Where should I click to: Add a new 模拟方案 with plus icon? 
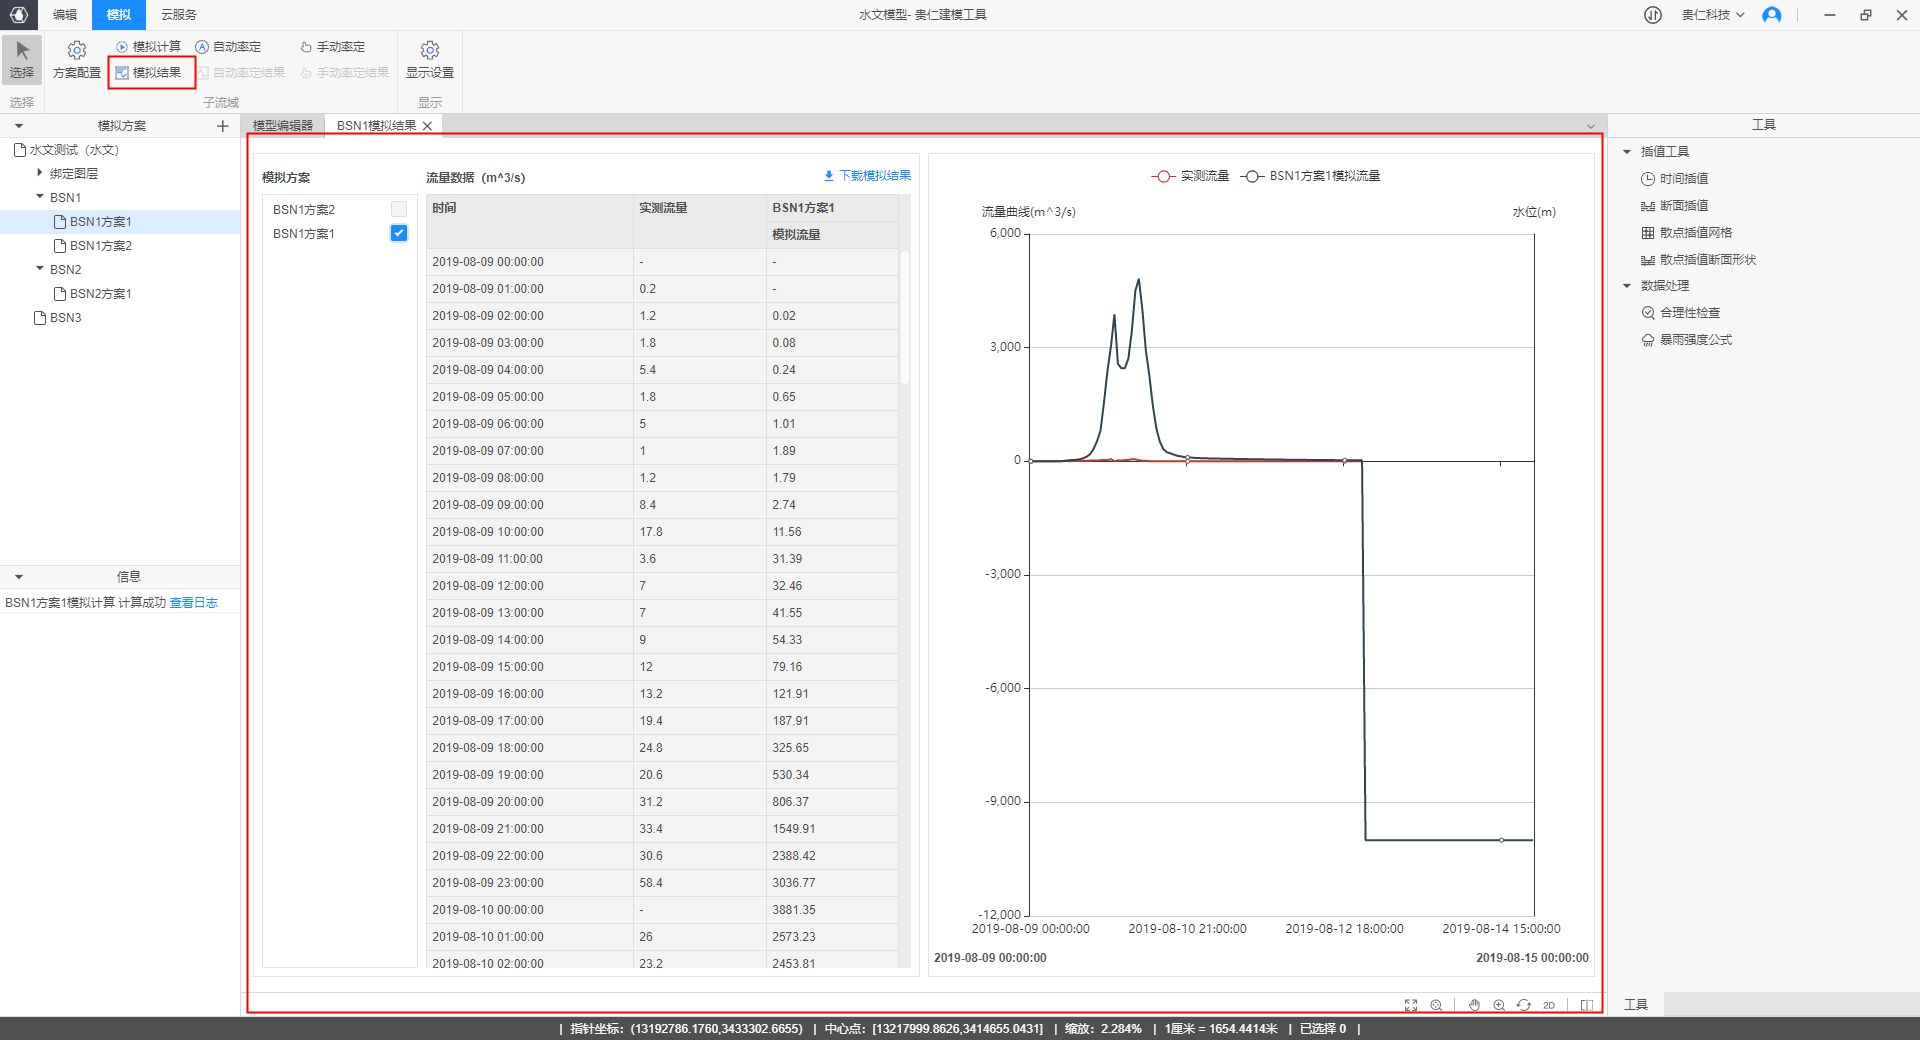coord(222,126)
